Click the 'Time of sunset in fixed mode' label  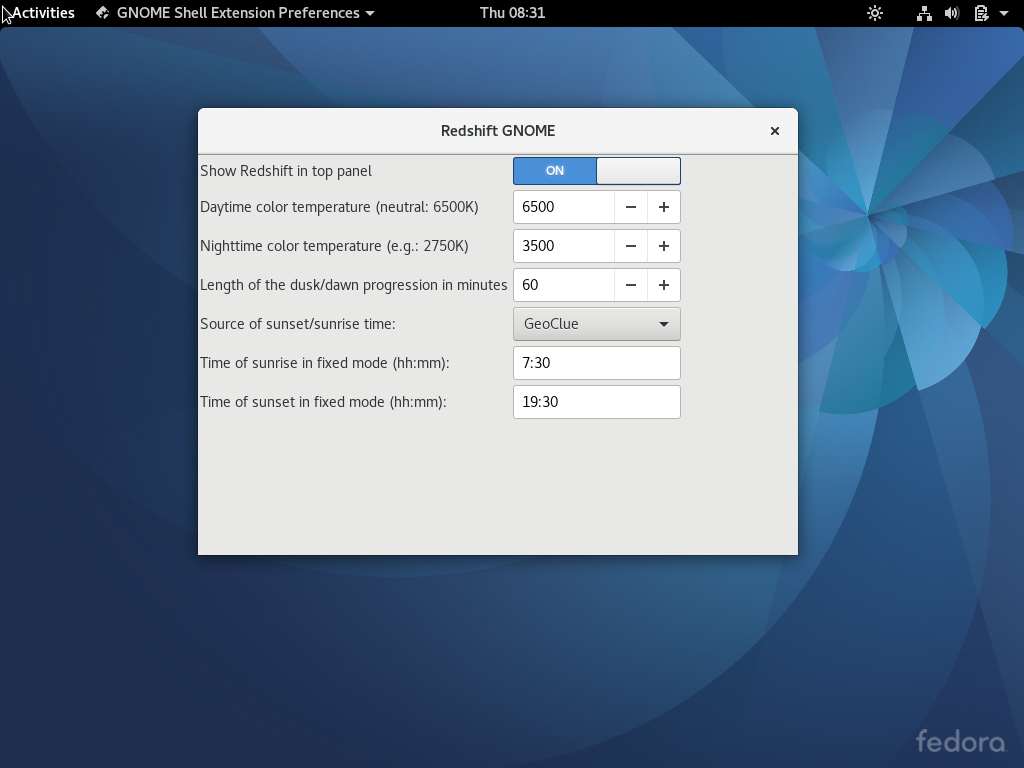[x=323, y=402]
